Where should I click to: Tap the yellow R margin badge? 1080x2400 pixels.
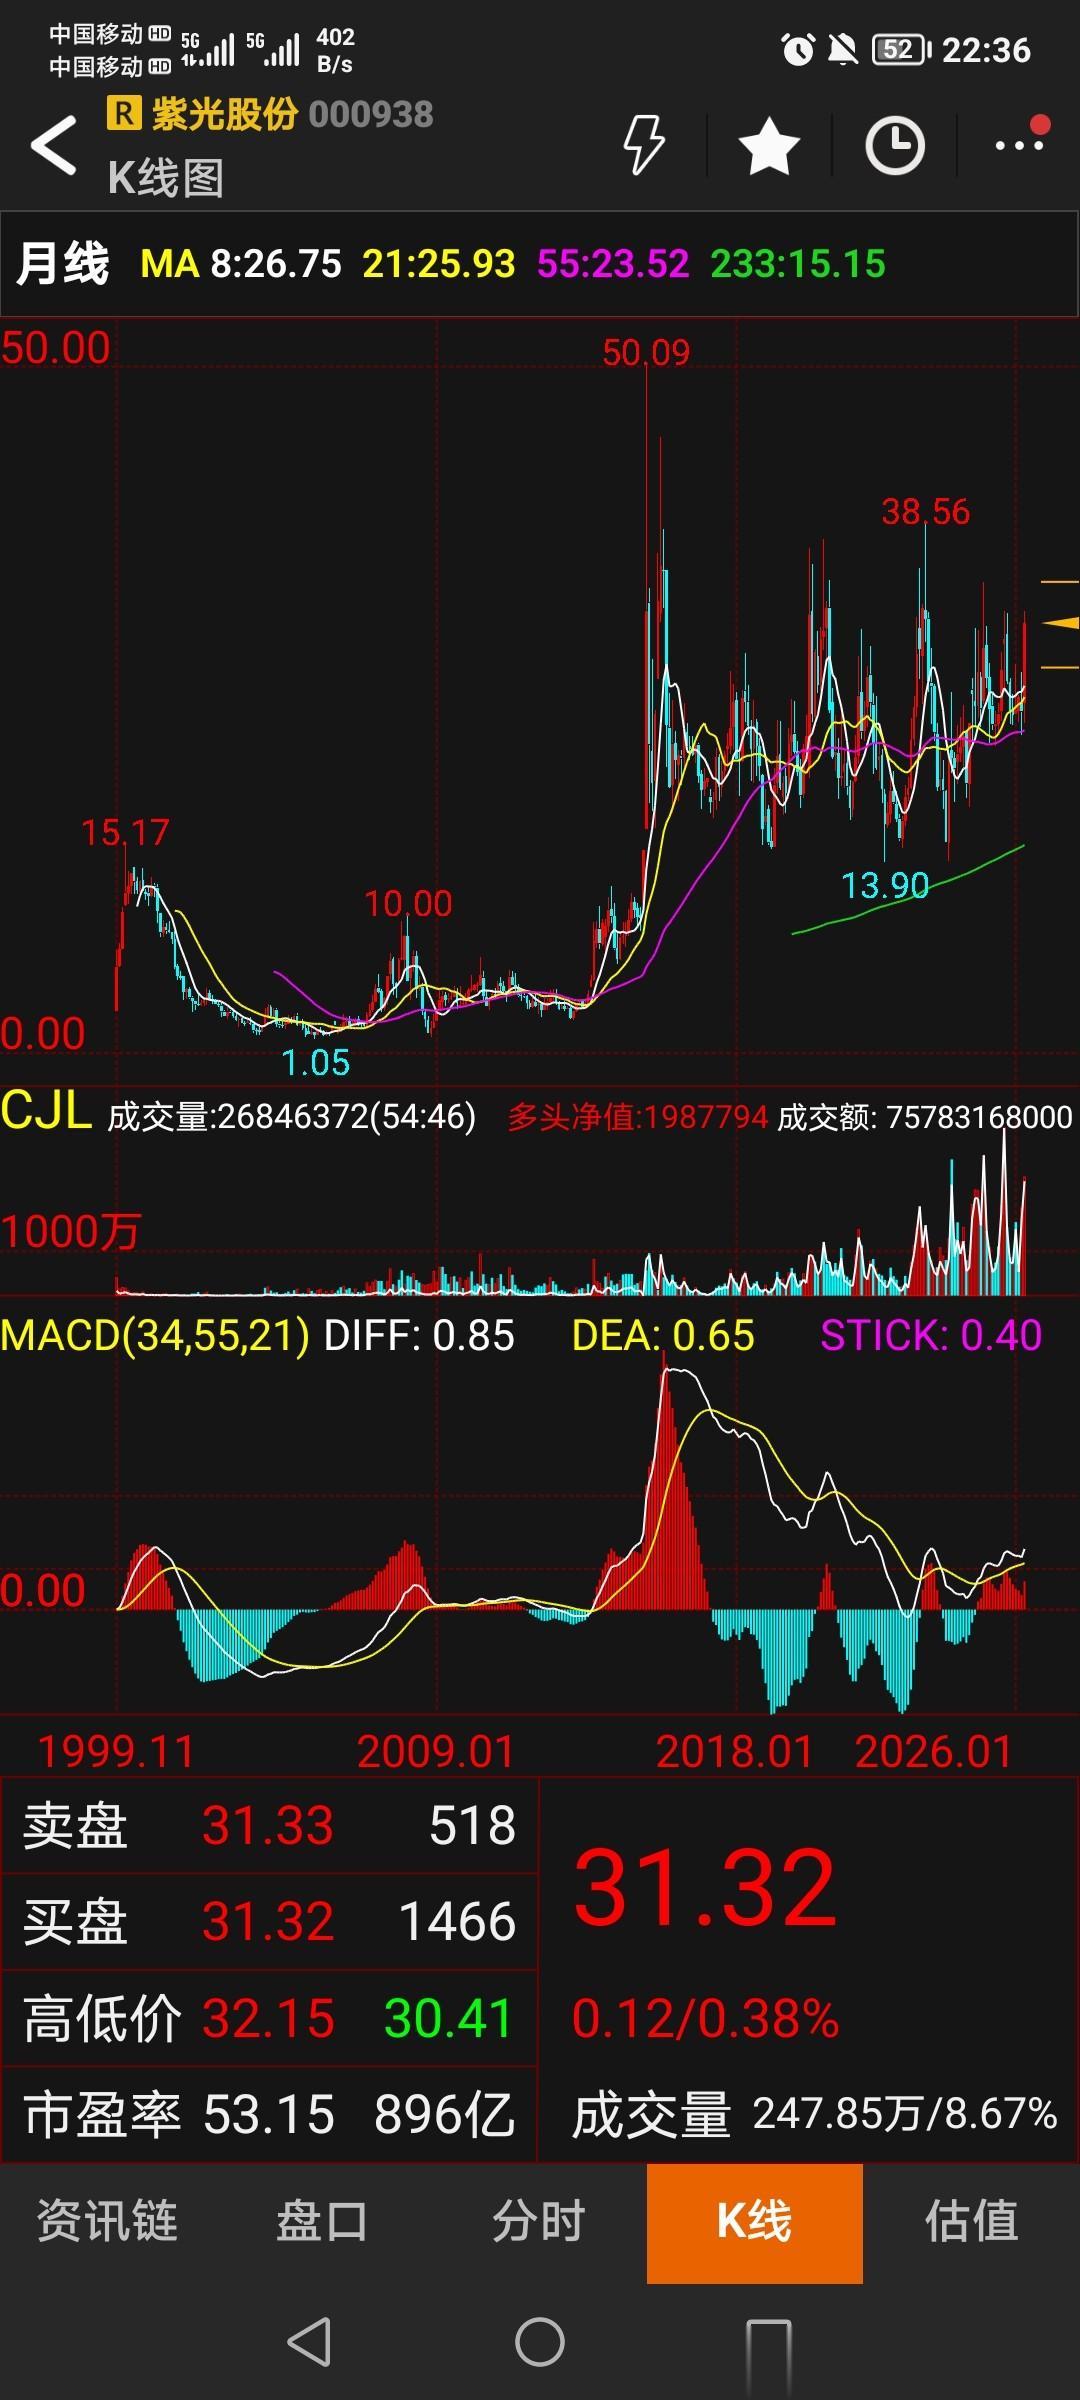pyautogui.click(x=124, y=113)
